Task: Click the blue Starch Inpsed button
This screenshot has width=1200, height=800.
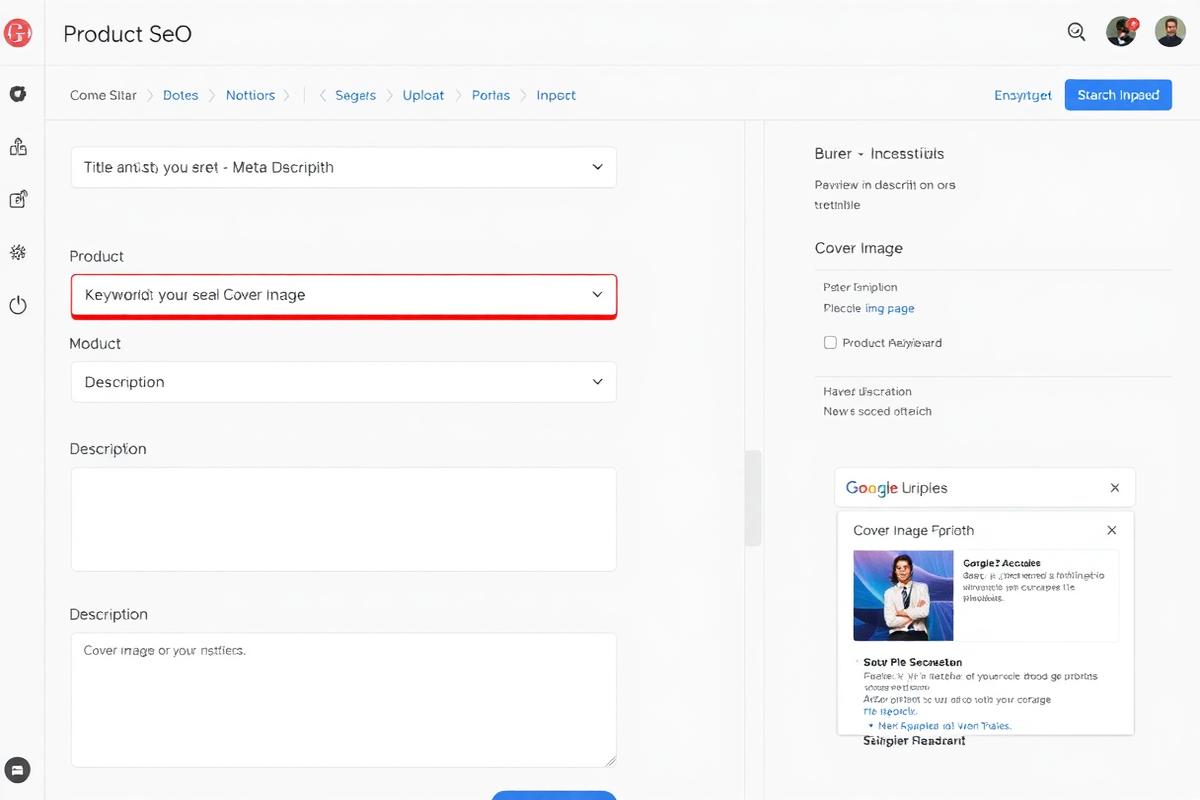Action: coord(1118,95)
